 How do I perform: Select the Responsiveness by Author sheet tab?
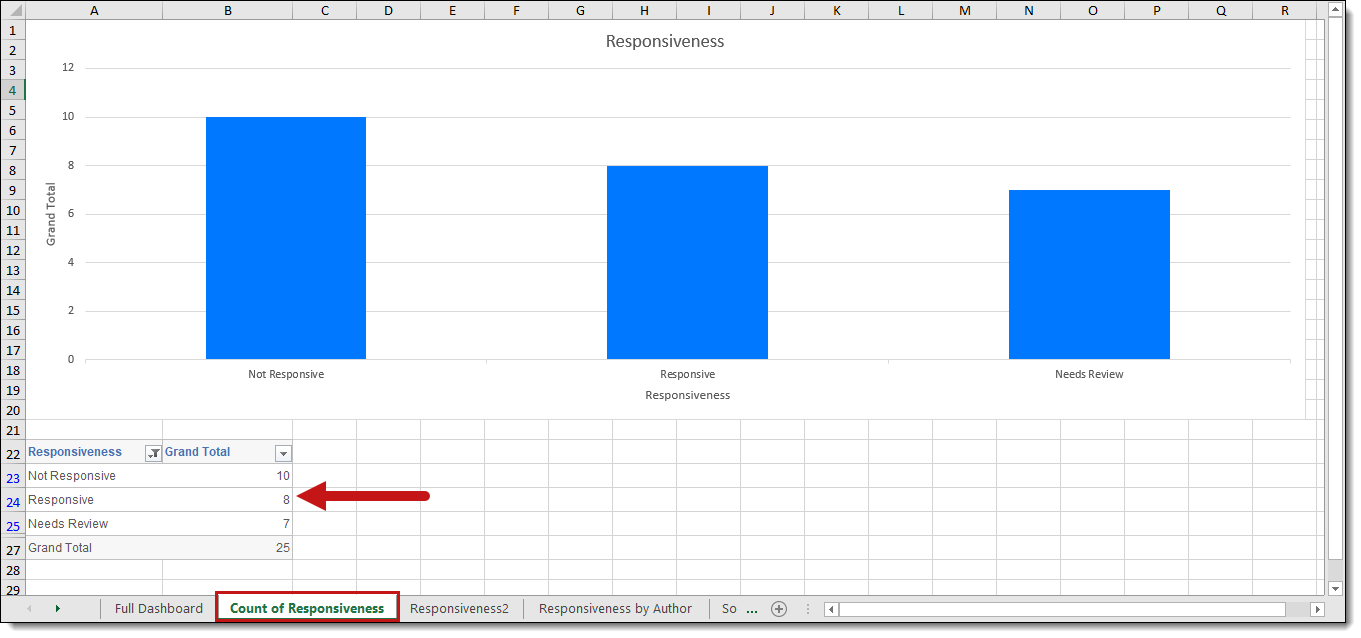click(615, 608)
